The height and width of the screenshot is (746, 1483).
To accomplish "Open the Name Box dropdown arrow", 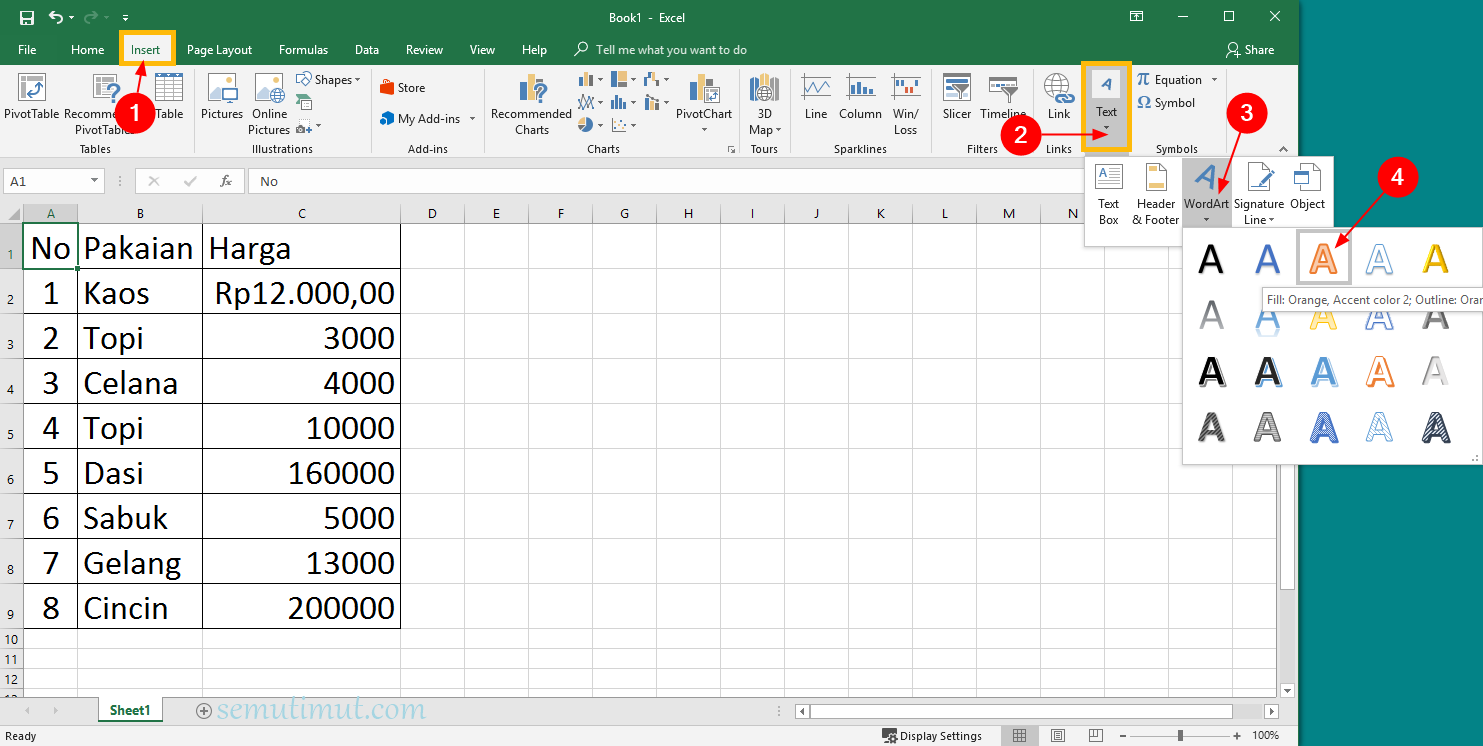I will tap(95, 181).
